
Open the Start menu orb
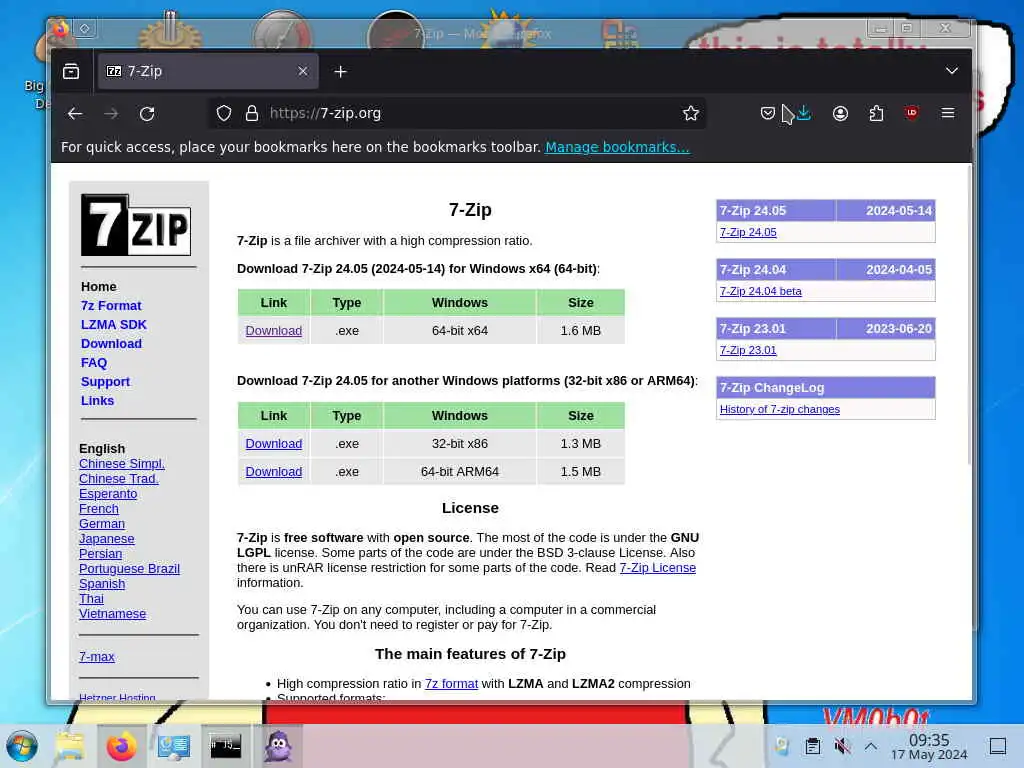pyautogui.click(x=22, y=746)
